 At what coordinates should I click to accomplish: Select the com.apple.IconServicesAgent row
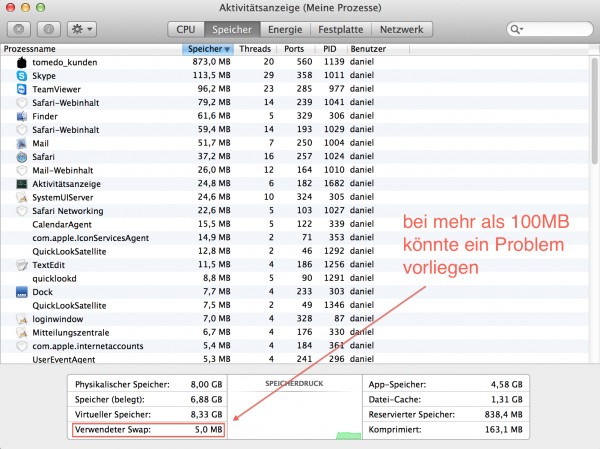[295, 238]
